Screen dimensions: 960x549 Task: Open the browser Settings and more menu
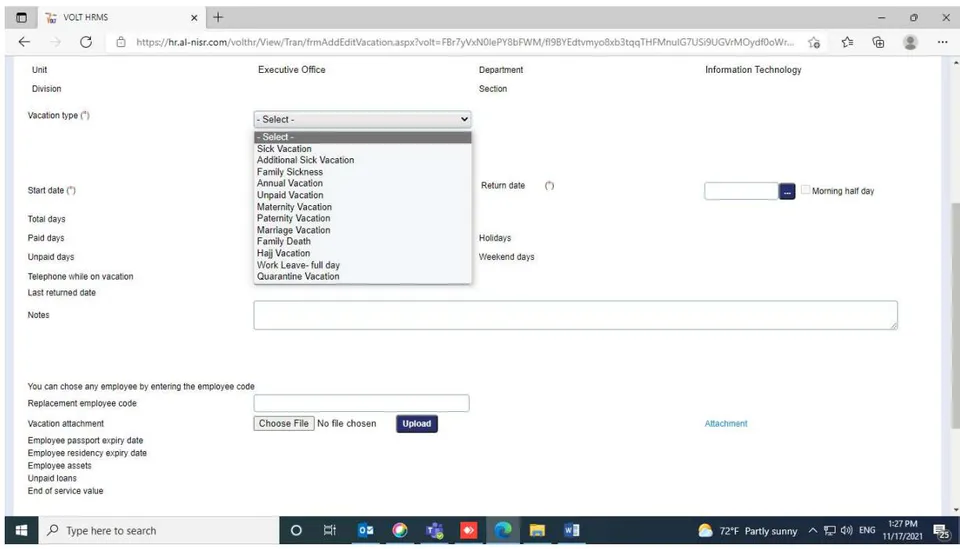[x=942, y=42]
